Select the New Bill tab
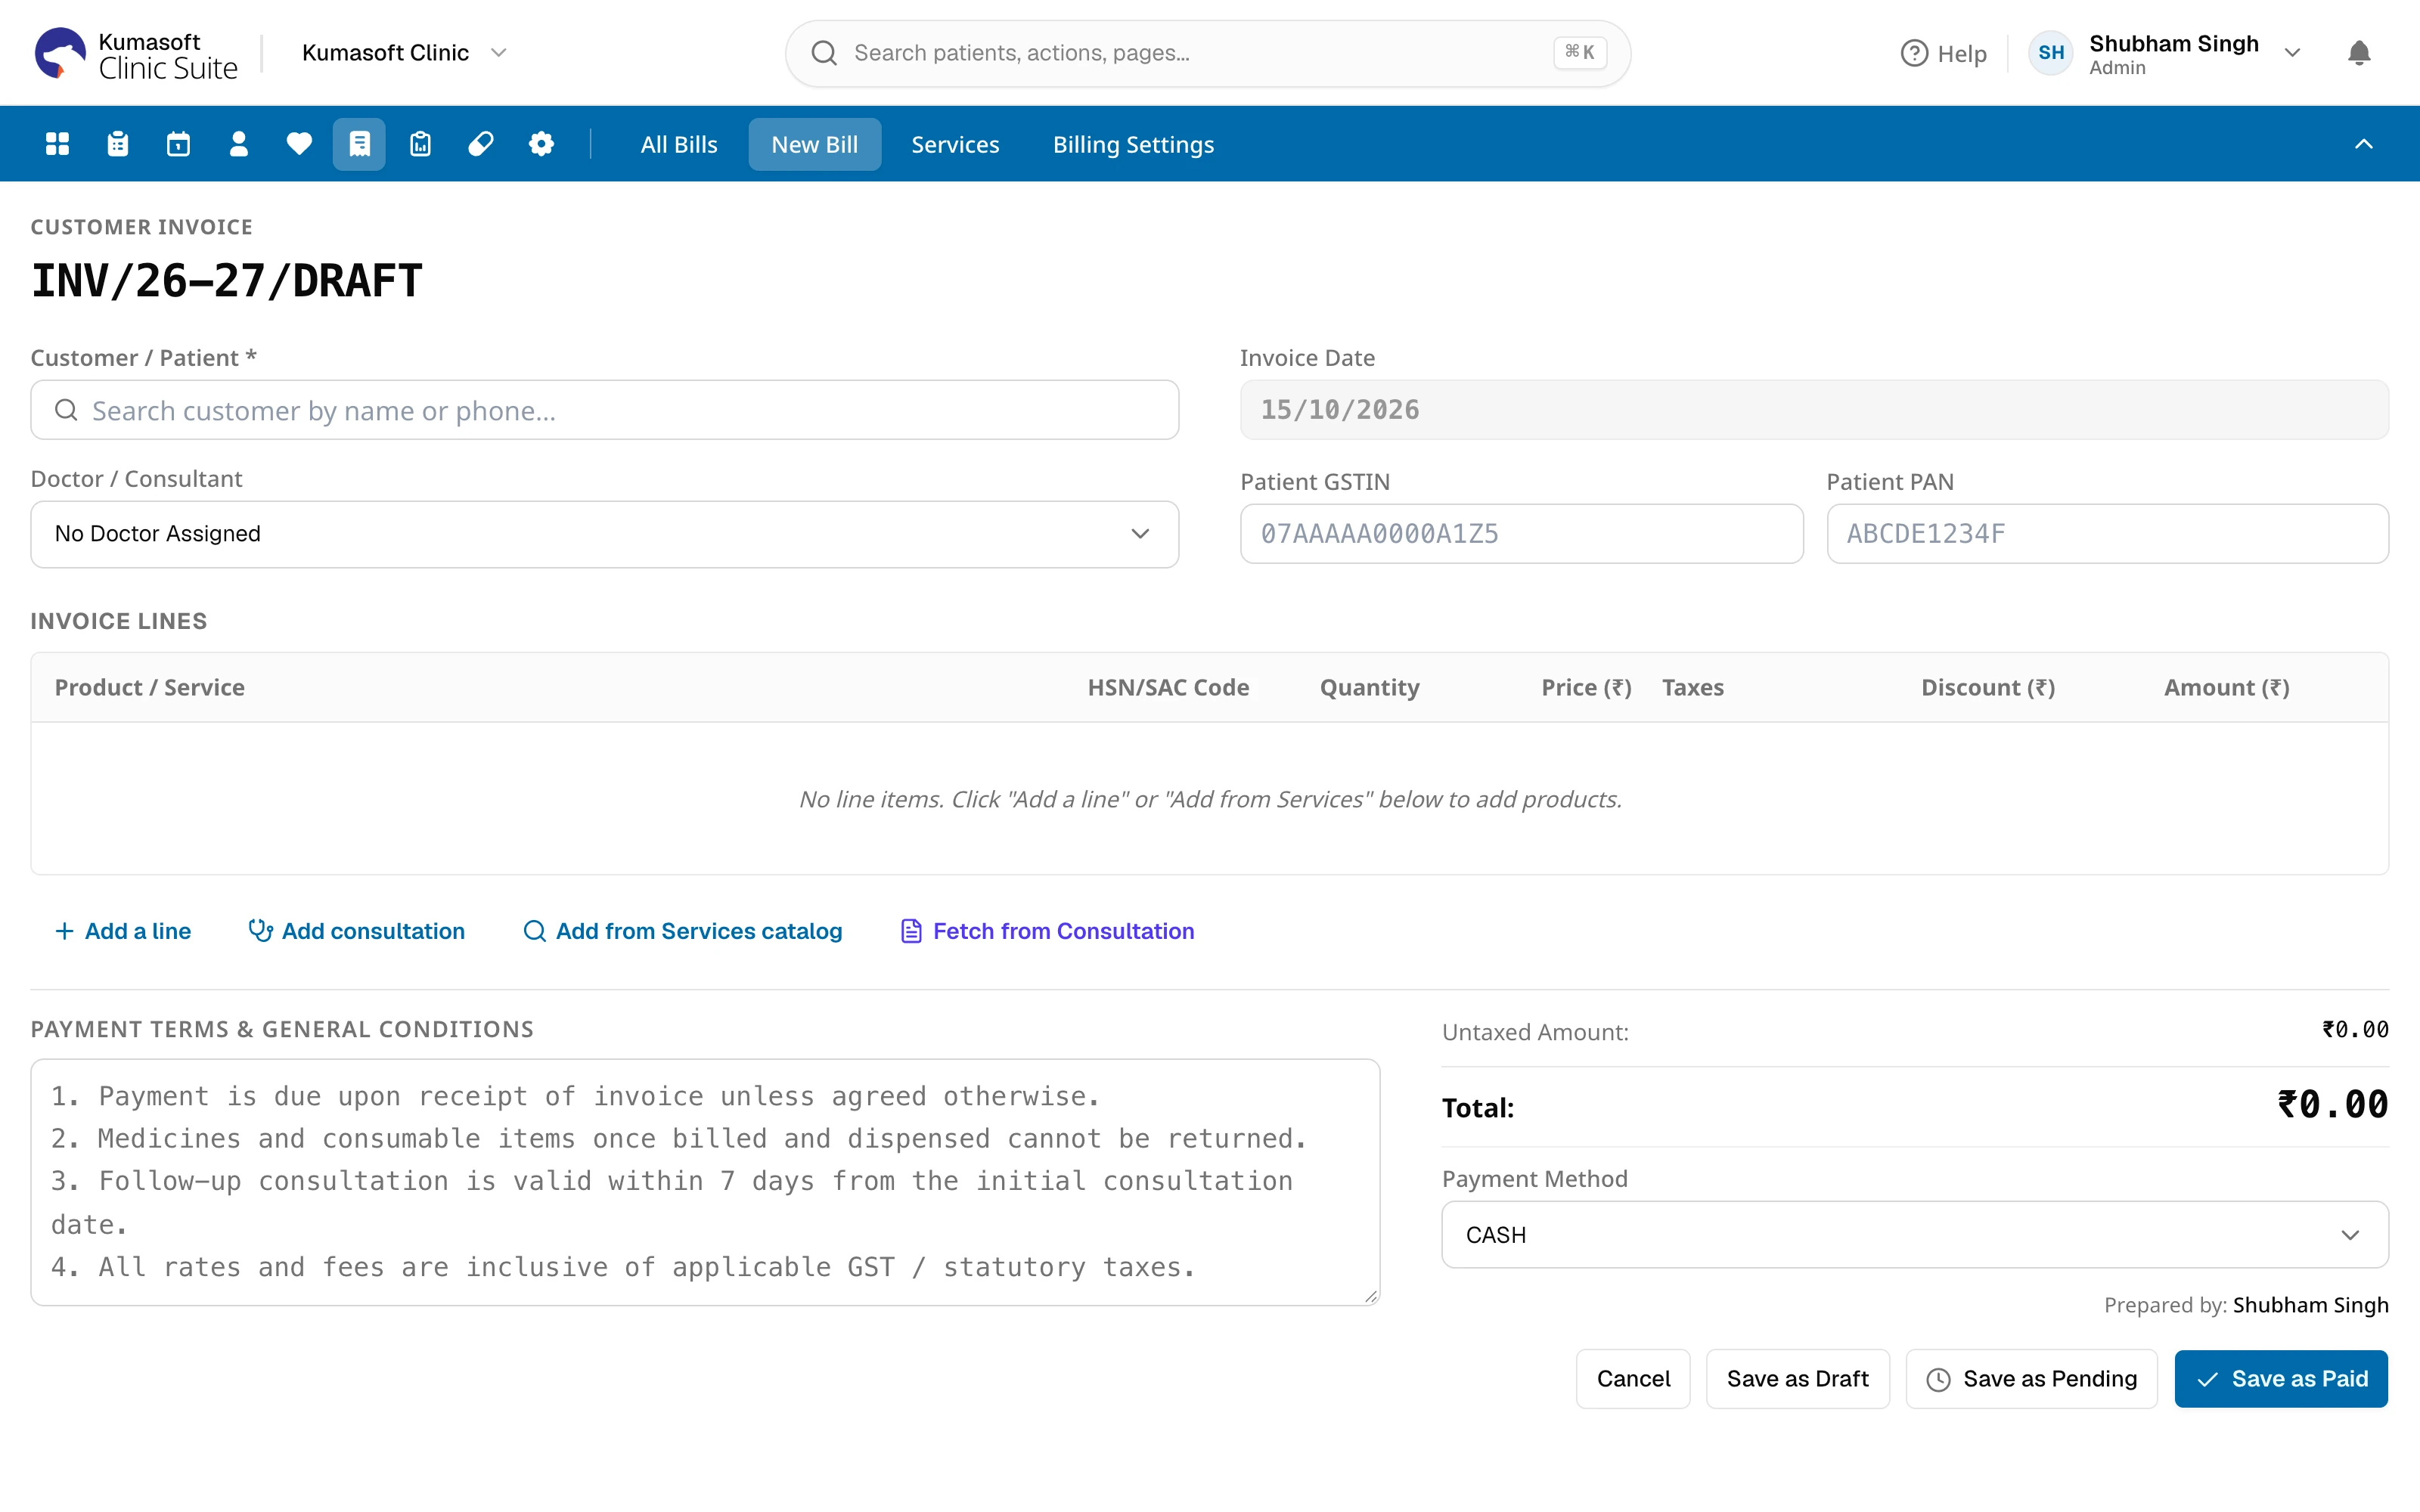Screen dimensions: 2420x1512 [x=814, y=145]
